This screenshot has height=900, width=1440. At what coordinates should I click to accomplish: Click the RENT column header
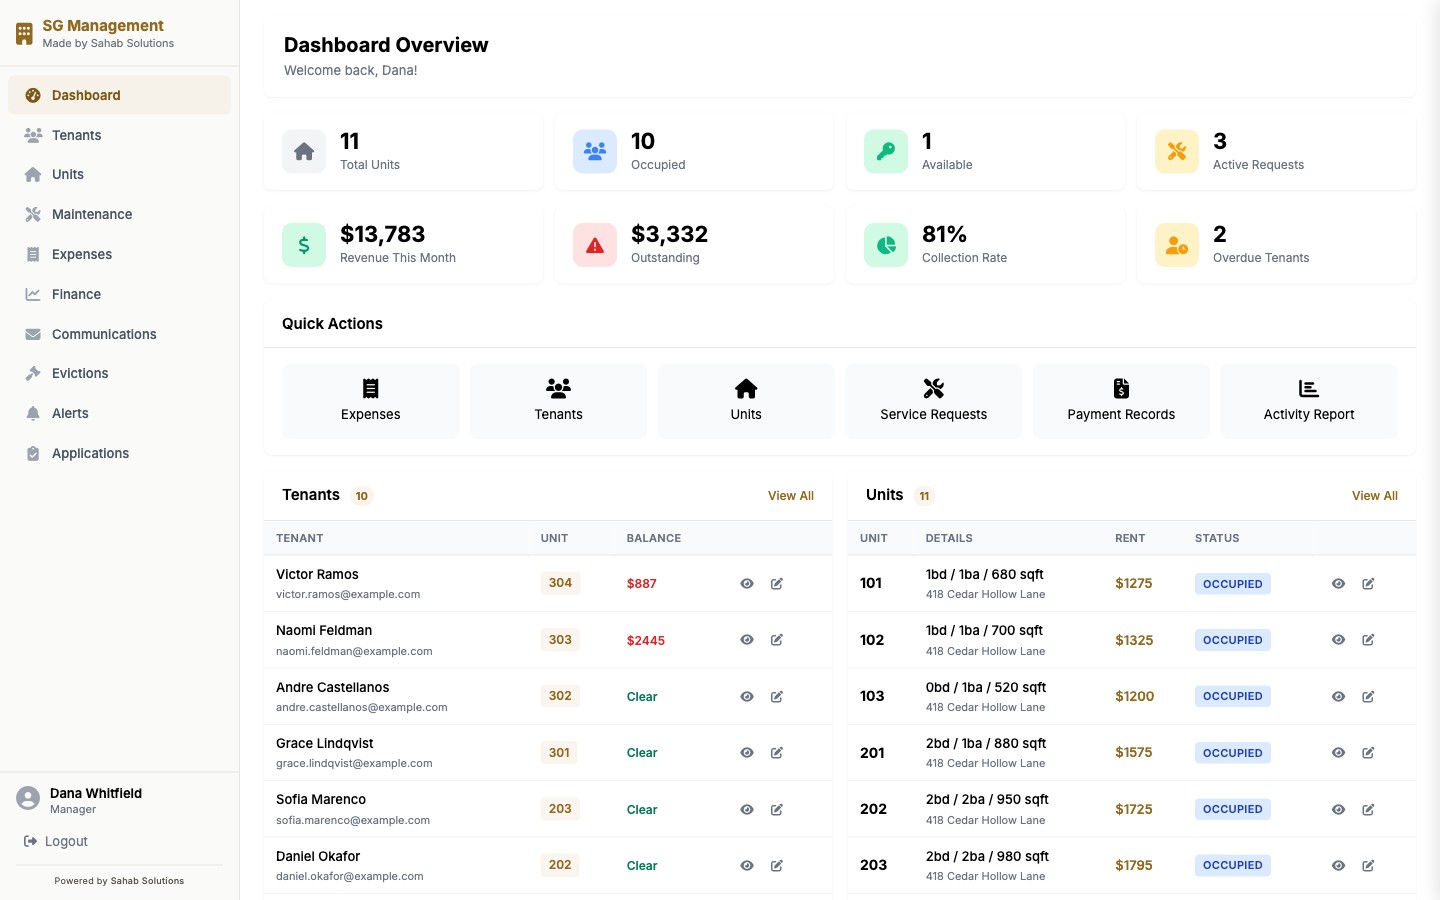(1130, 538)
